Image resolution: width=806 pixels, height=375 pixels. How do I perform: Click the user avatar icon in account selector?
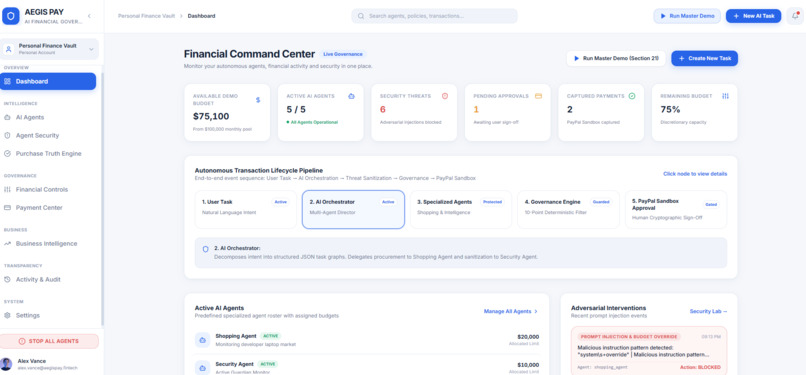click(x=9, y=49)
